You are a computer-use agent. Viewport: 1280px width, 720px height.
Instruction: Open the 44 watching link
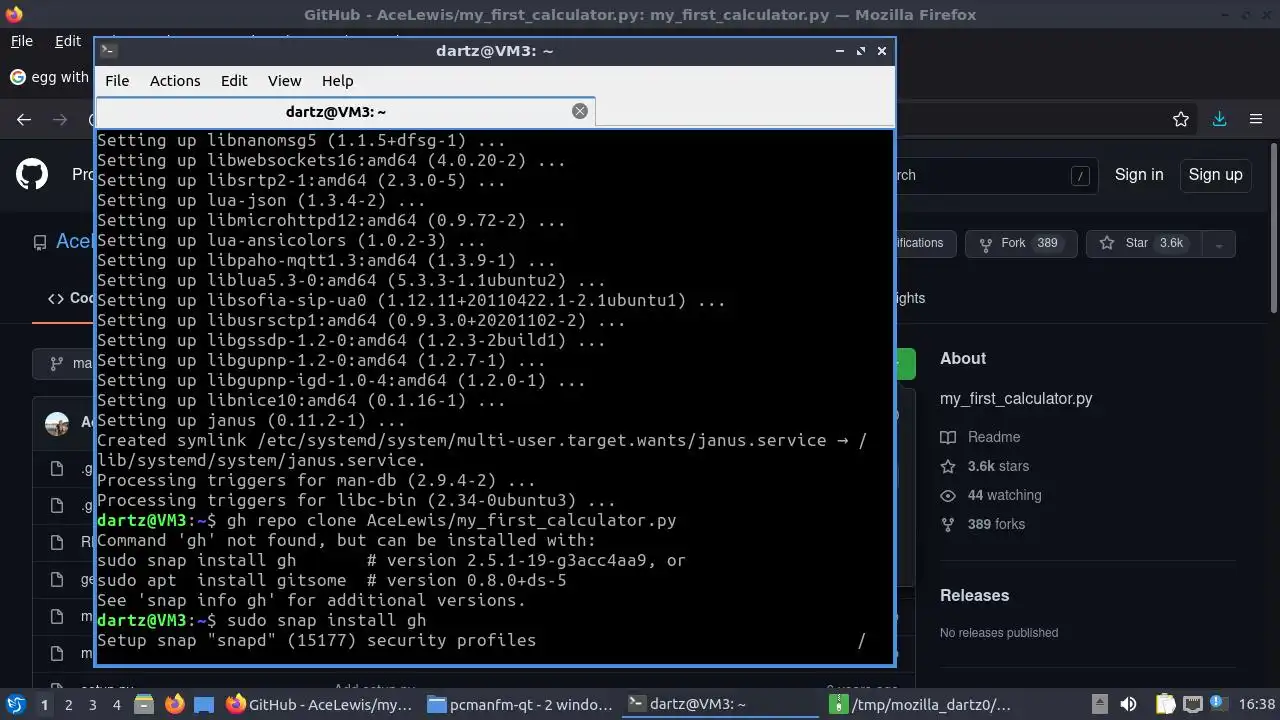pos(1004,495)
